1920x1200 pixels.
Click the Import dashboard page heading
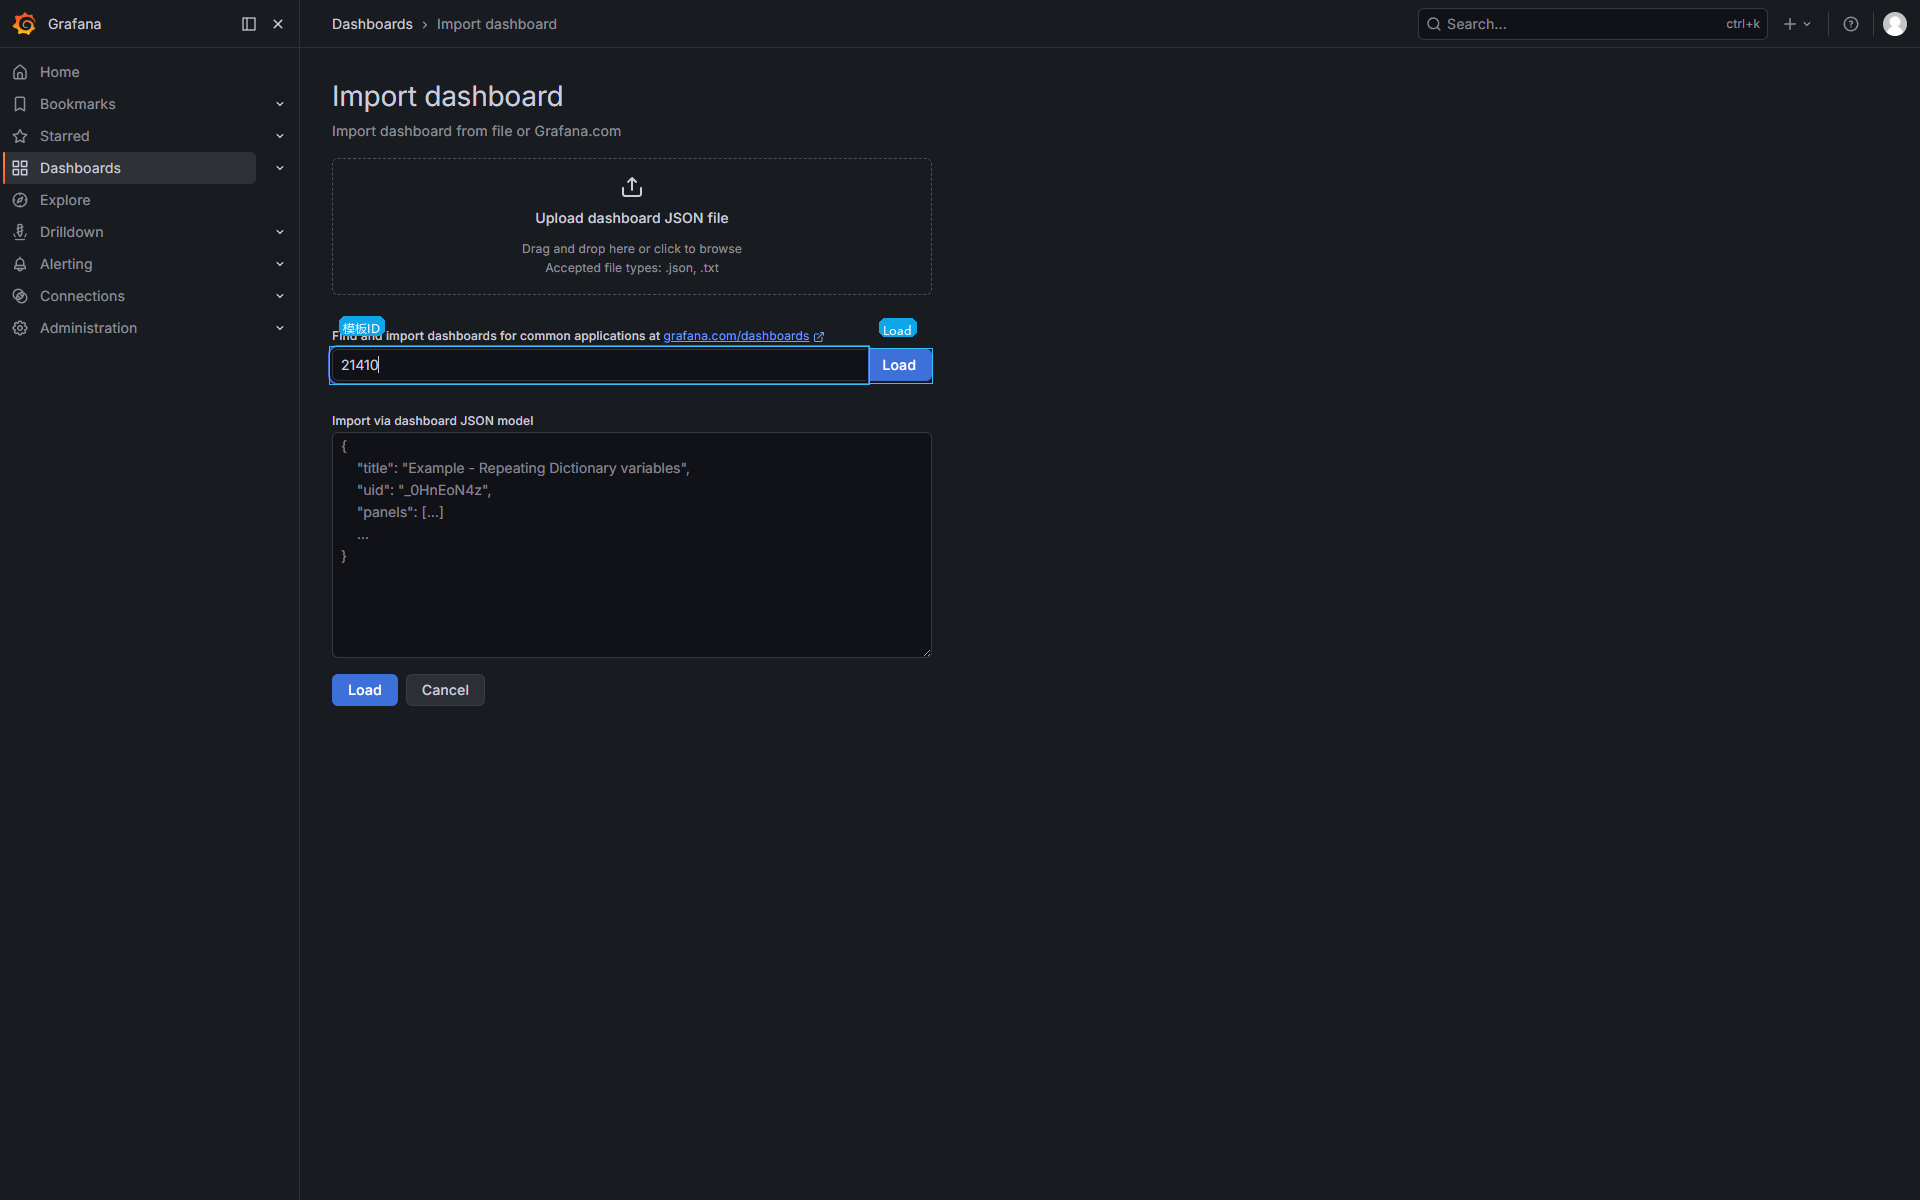(447, 96)
